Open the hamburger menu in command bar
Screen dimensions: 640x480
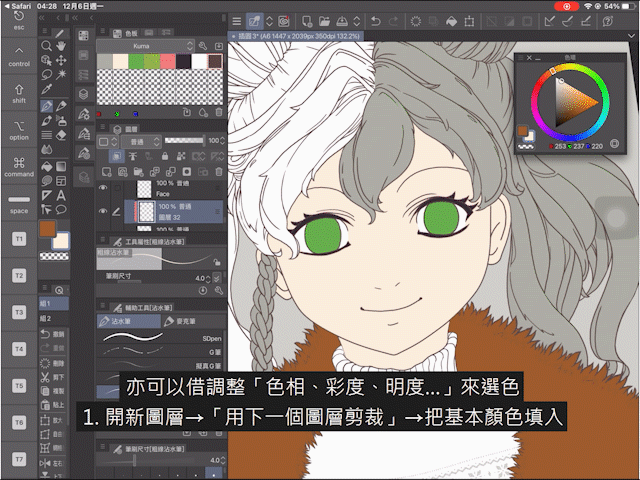pos(237,21)
